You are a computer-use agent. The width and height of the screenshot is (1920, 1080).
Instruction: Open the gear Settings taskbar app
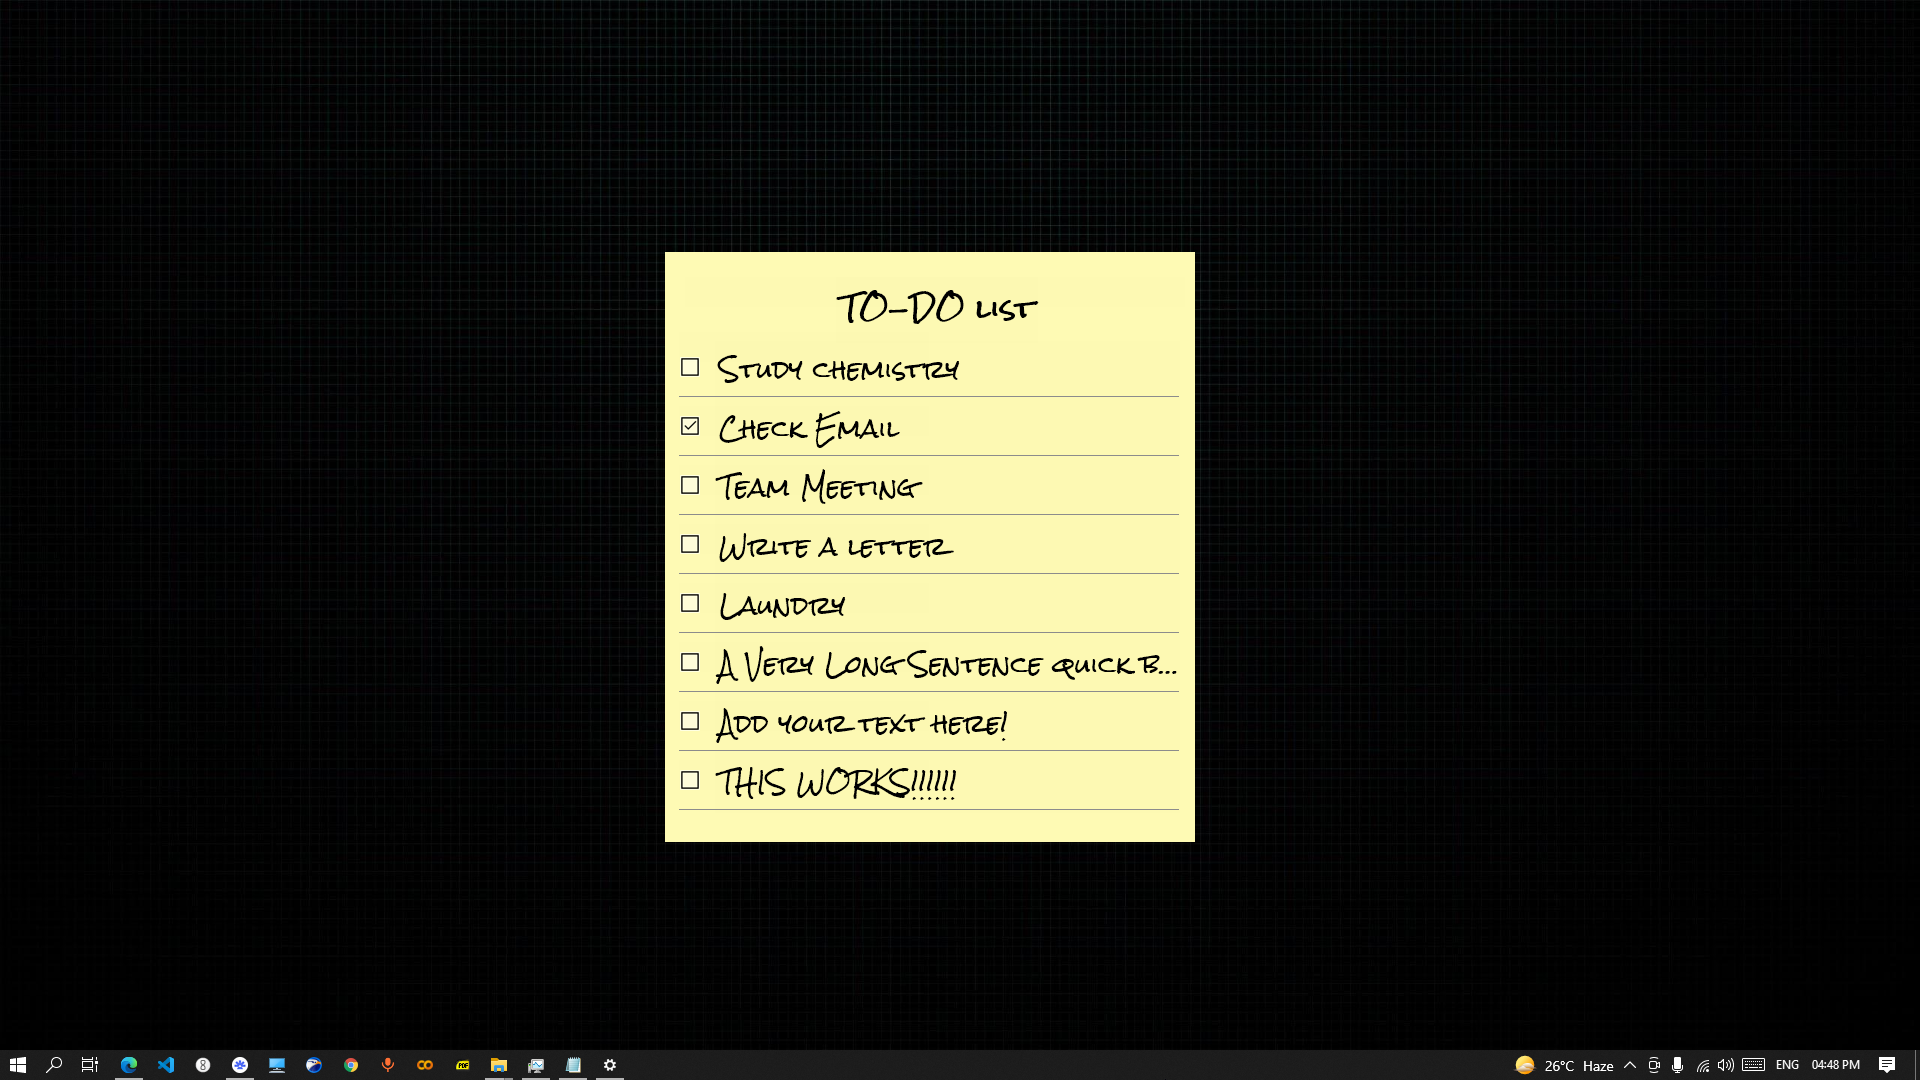[x=610, y=1065]
